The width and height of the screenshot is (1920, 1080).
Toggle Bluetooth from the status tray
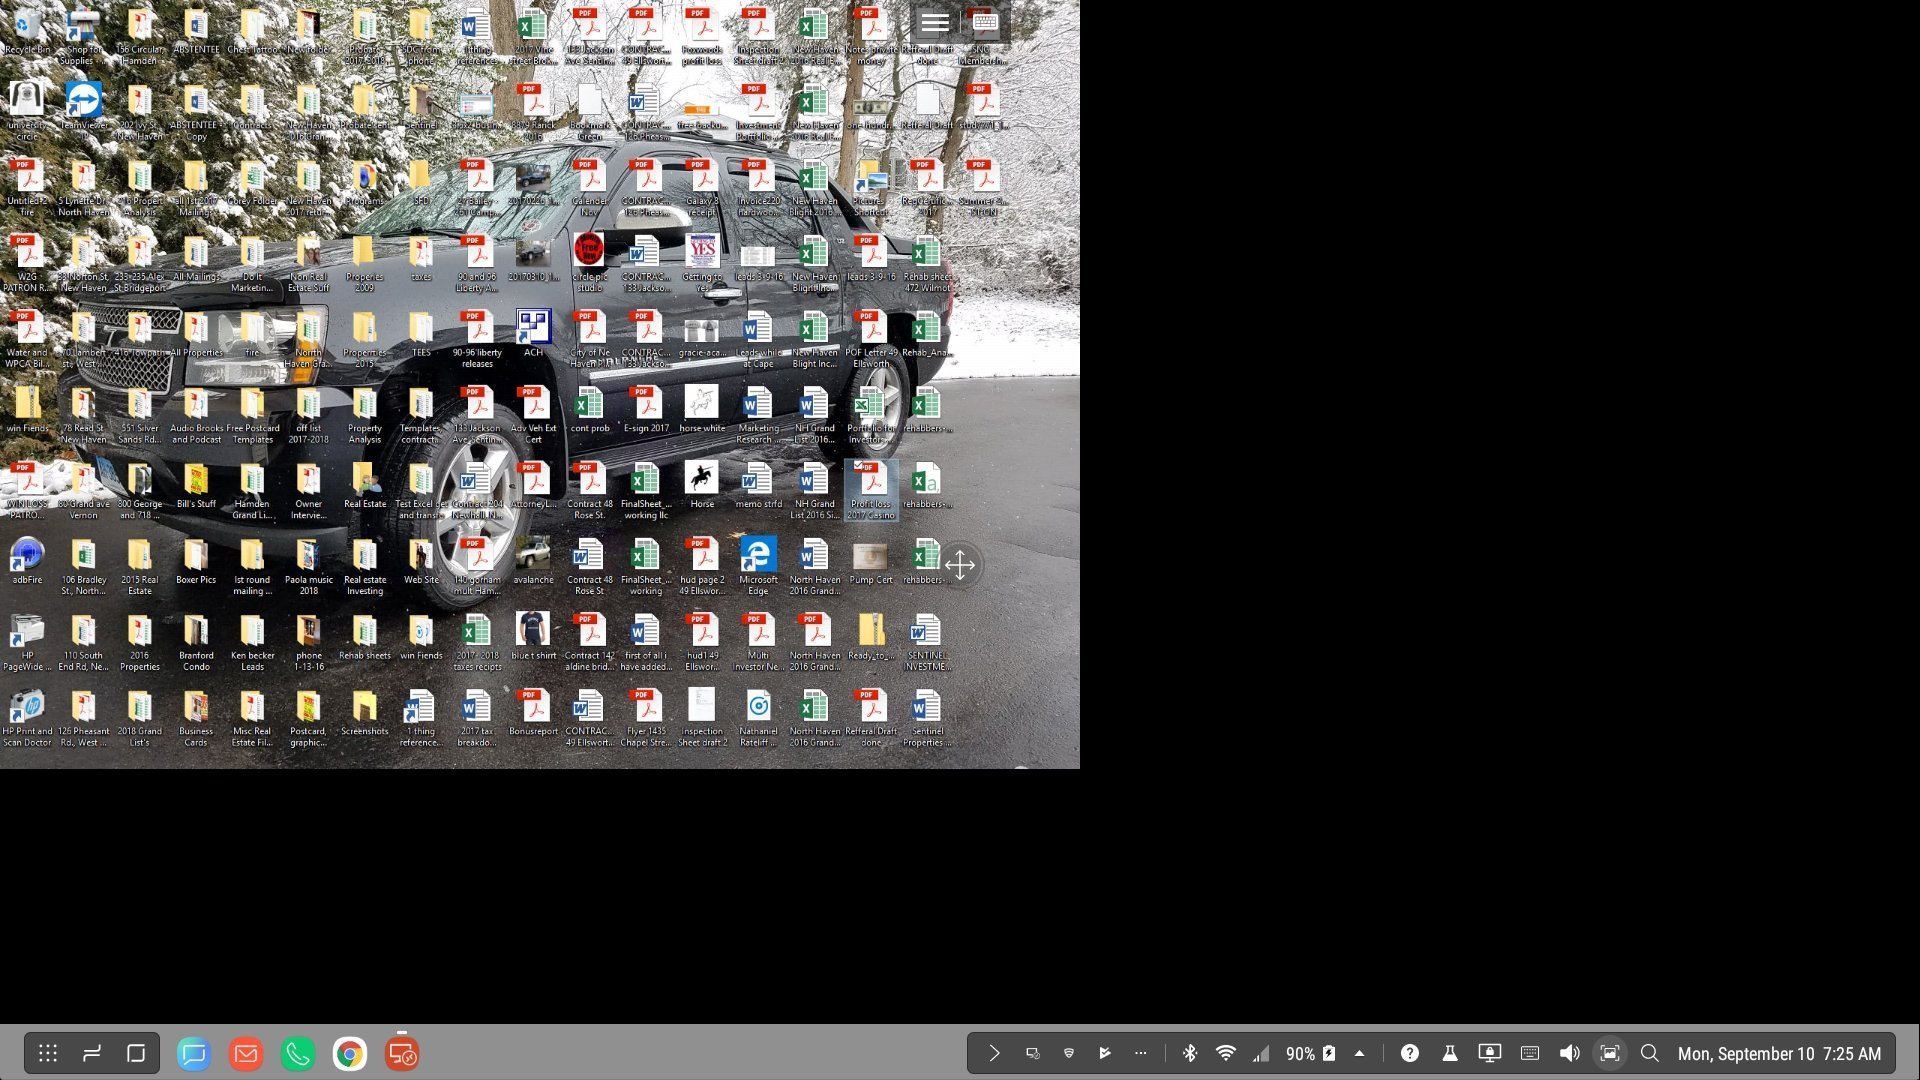1190,1053
